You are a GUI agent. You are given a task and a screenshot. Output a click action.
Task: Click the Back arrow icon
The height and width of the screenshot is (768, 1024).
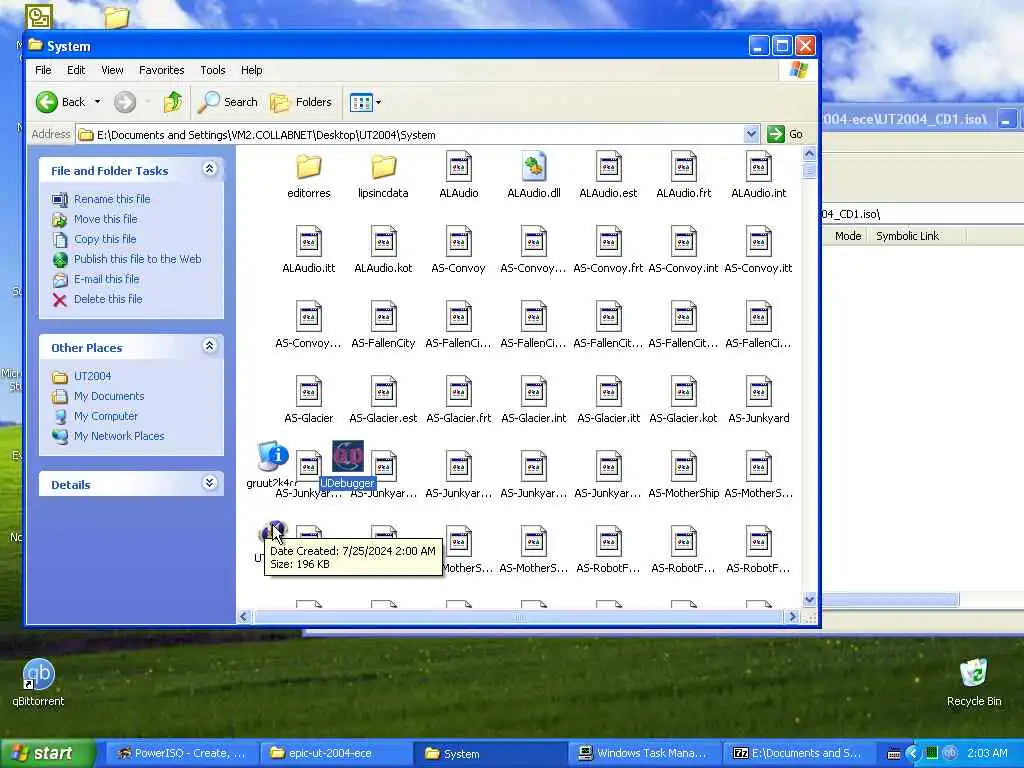(47, 102)
